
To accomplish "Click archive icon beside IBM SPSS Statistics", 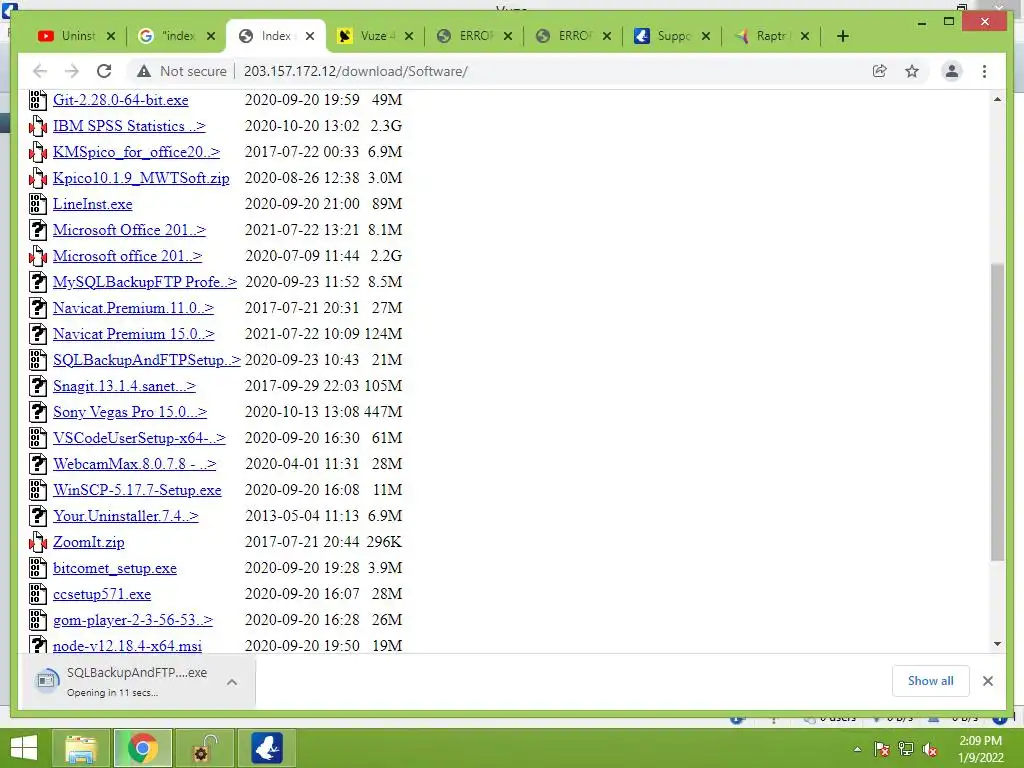I will point(38,126).
